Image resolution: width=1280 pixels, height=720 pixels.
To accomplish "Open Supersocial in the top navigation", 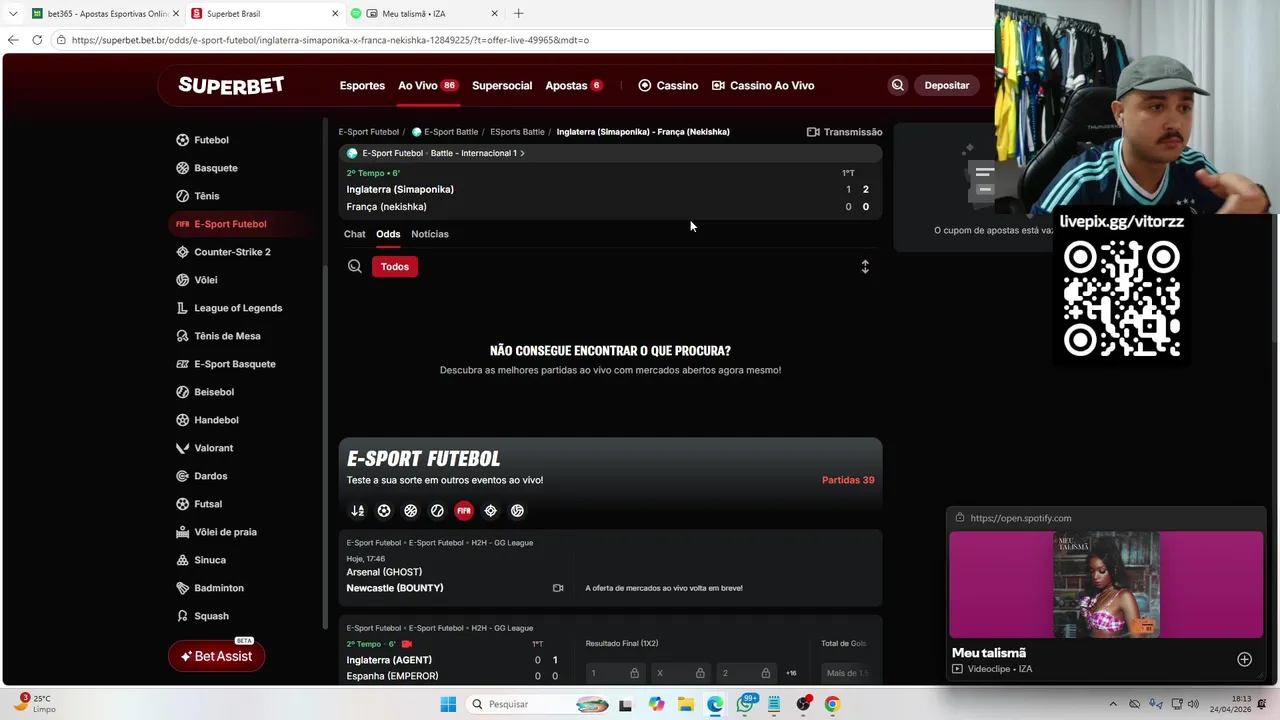I will 502,85.
